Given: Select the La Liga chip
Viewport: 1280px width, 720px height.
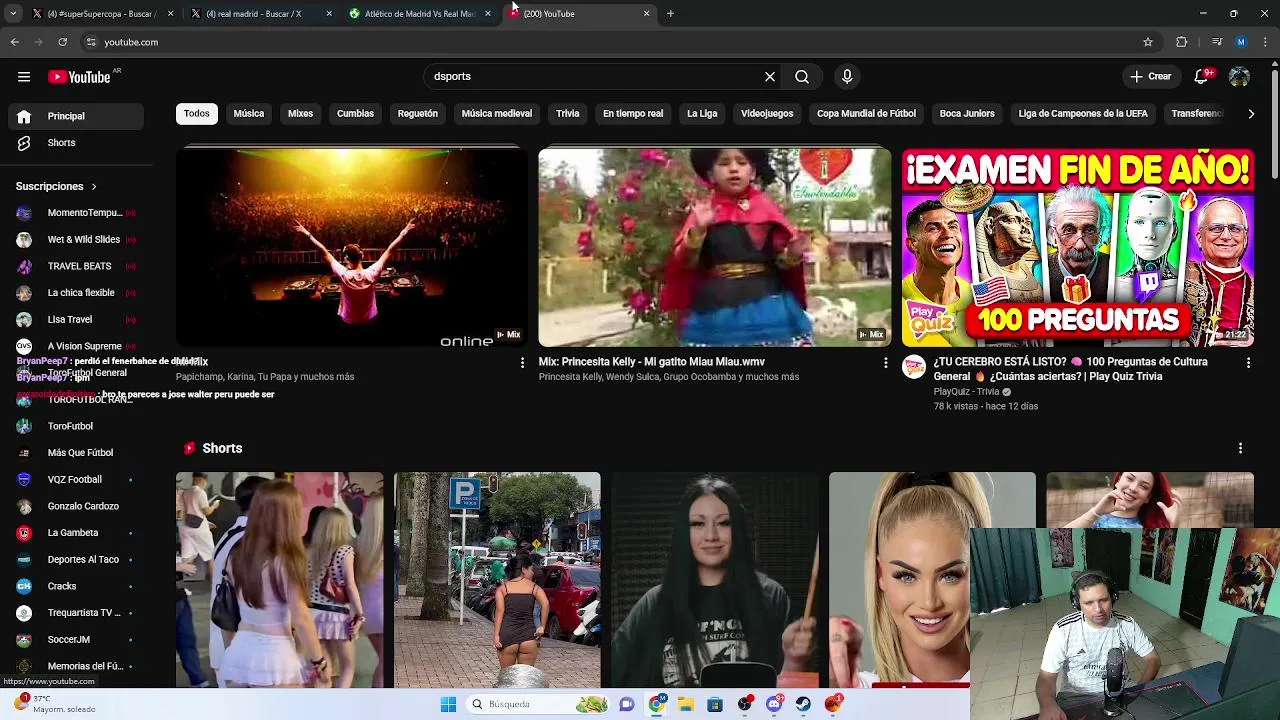Looking at the screenshot, I should 702,114.
